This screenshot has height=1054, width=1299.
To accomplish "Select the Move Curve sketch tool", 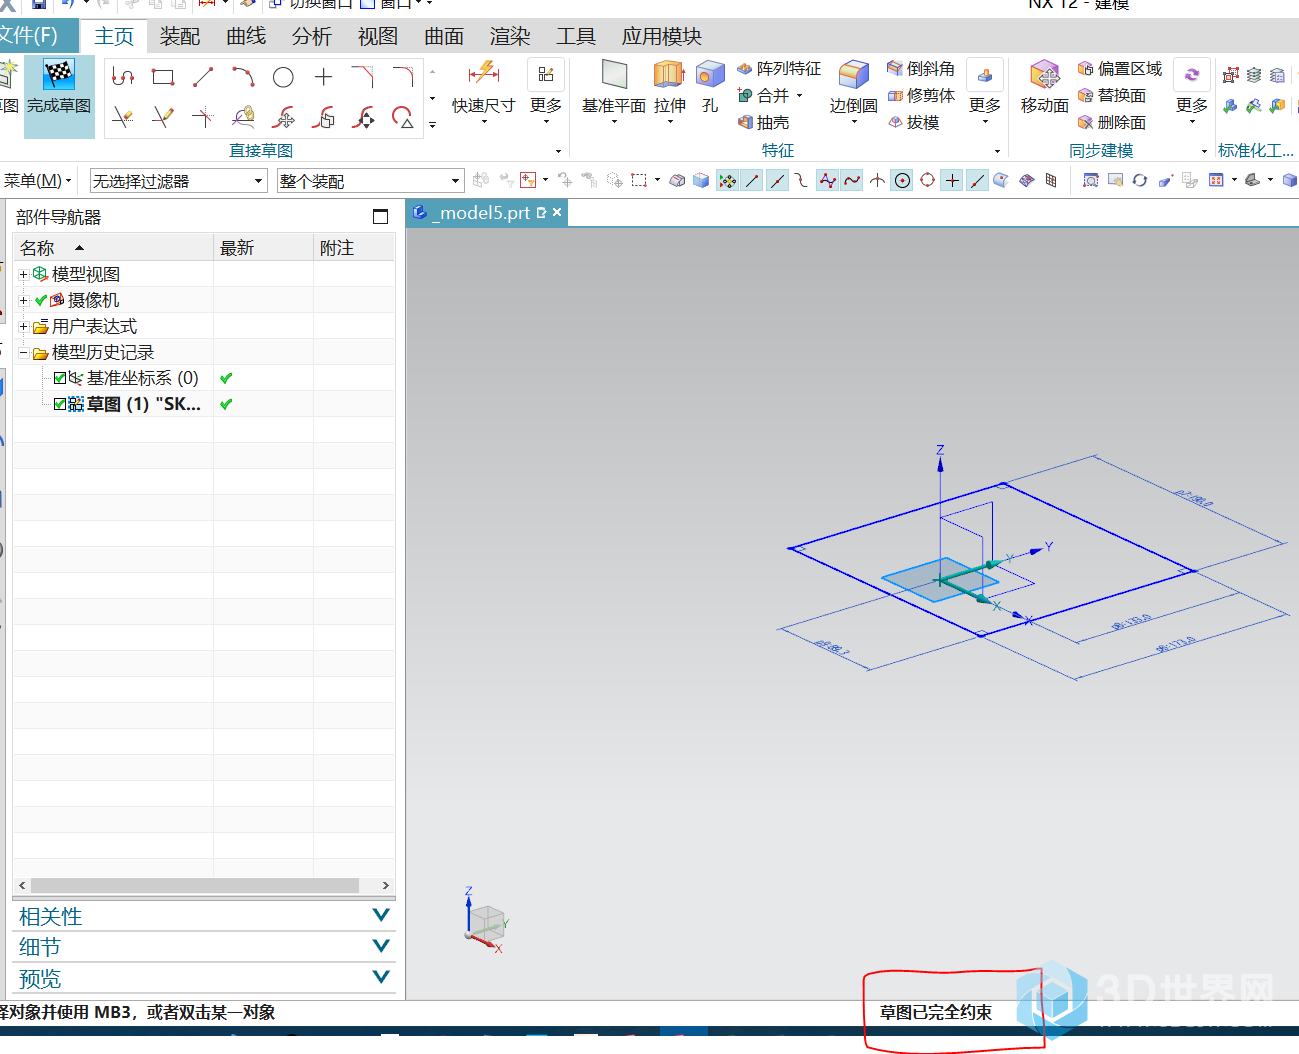I will (283, 118).
